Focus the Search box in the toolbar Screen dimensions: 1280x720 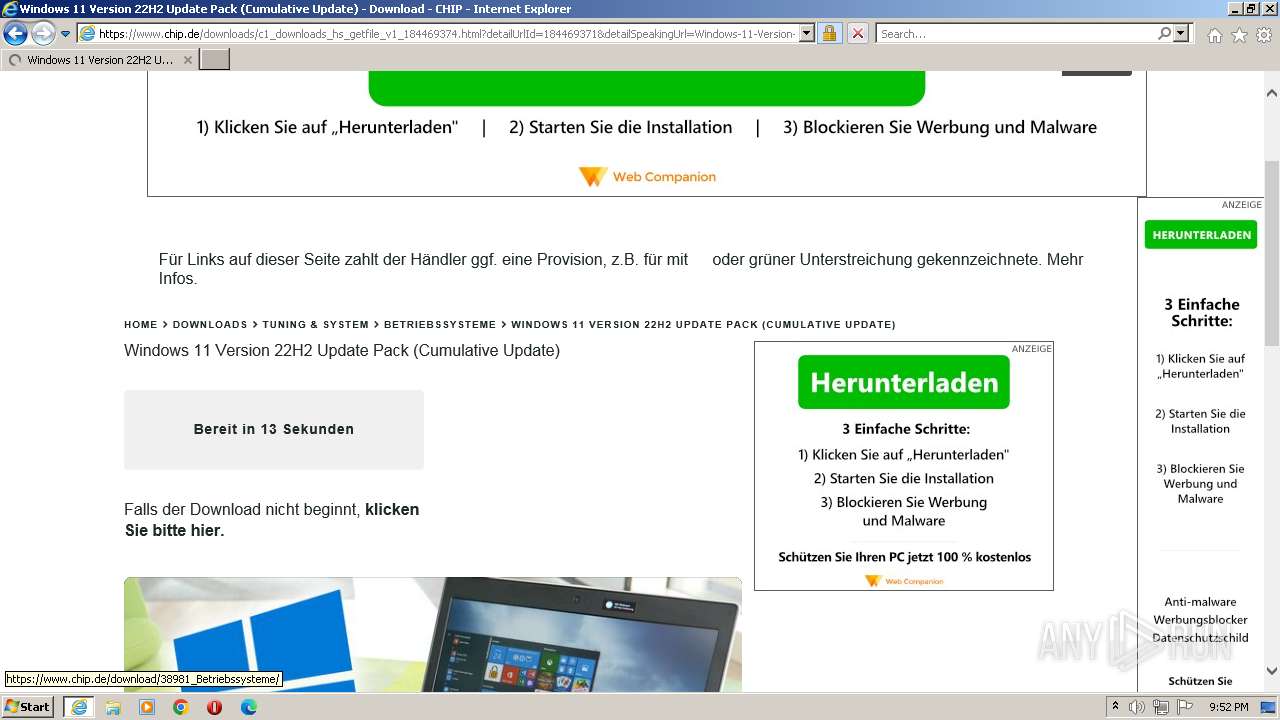[x=1016, y=34]
